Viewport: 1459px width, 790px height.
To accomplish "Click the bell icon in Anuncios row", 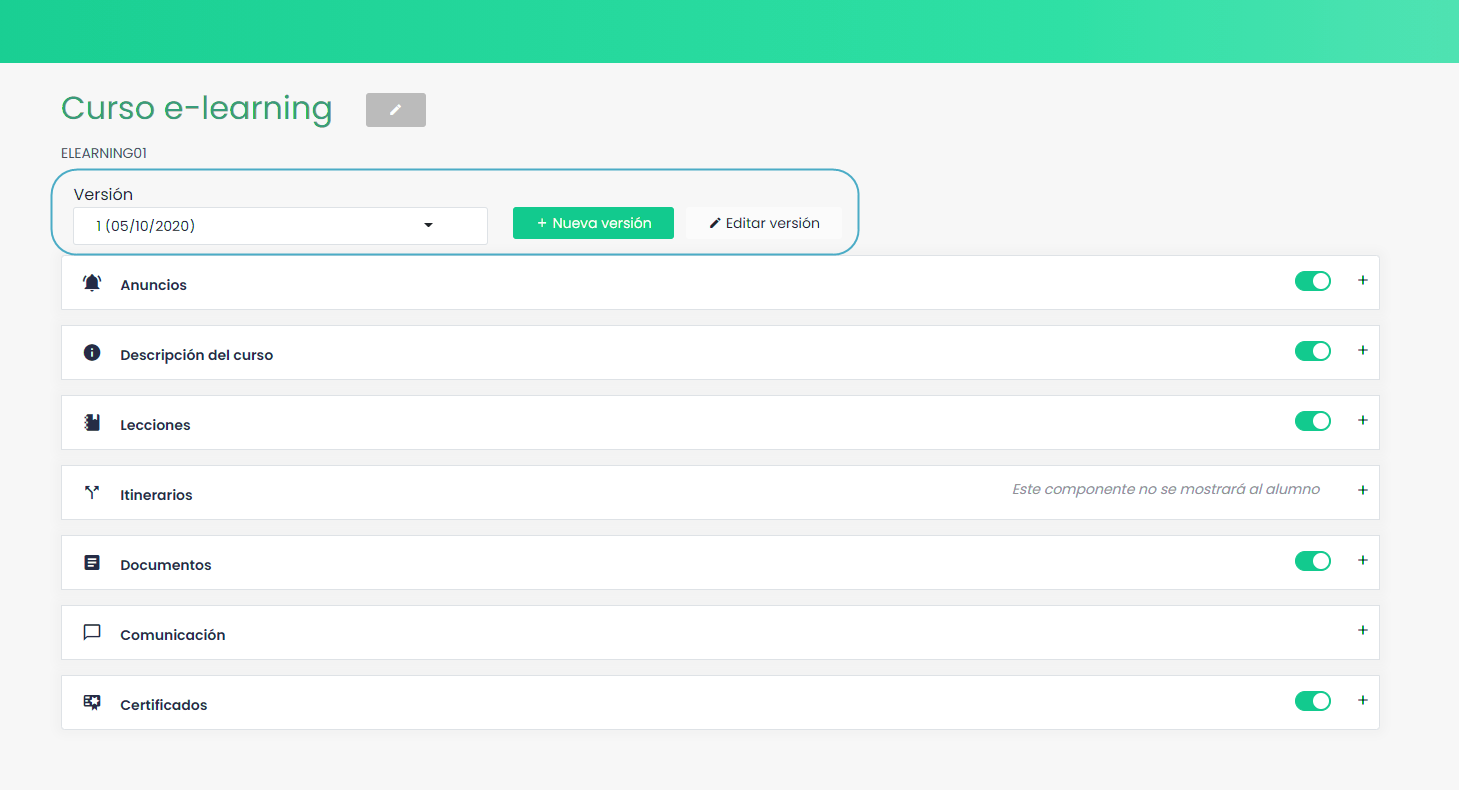I will coord(92,283).
